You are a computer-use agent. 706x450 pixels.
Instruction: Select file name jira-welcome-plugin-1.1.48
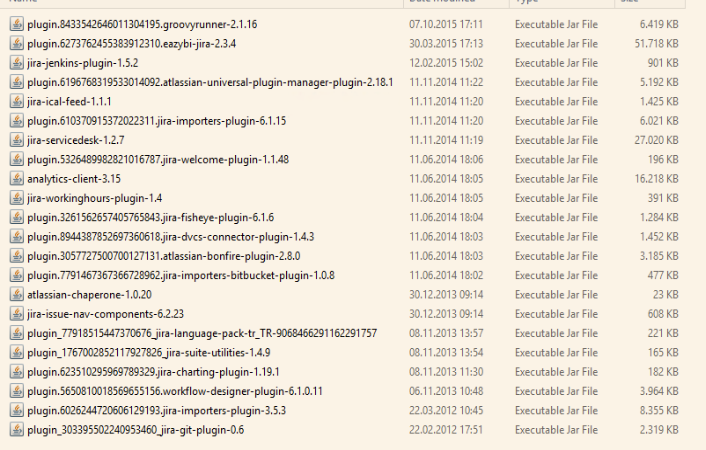coord(158,160)
